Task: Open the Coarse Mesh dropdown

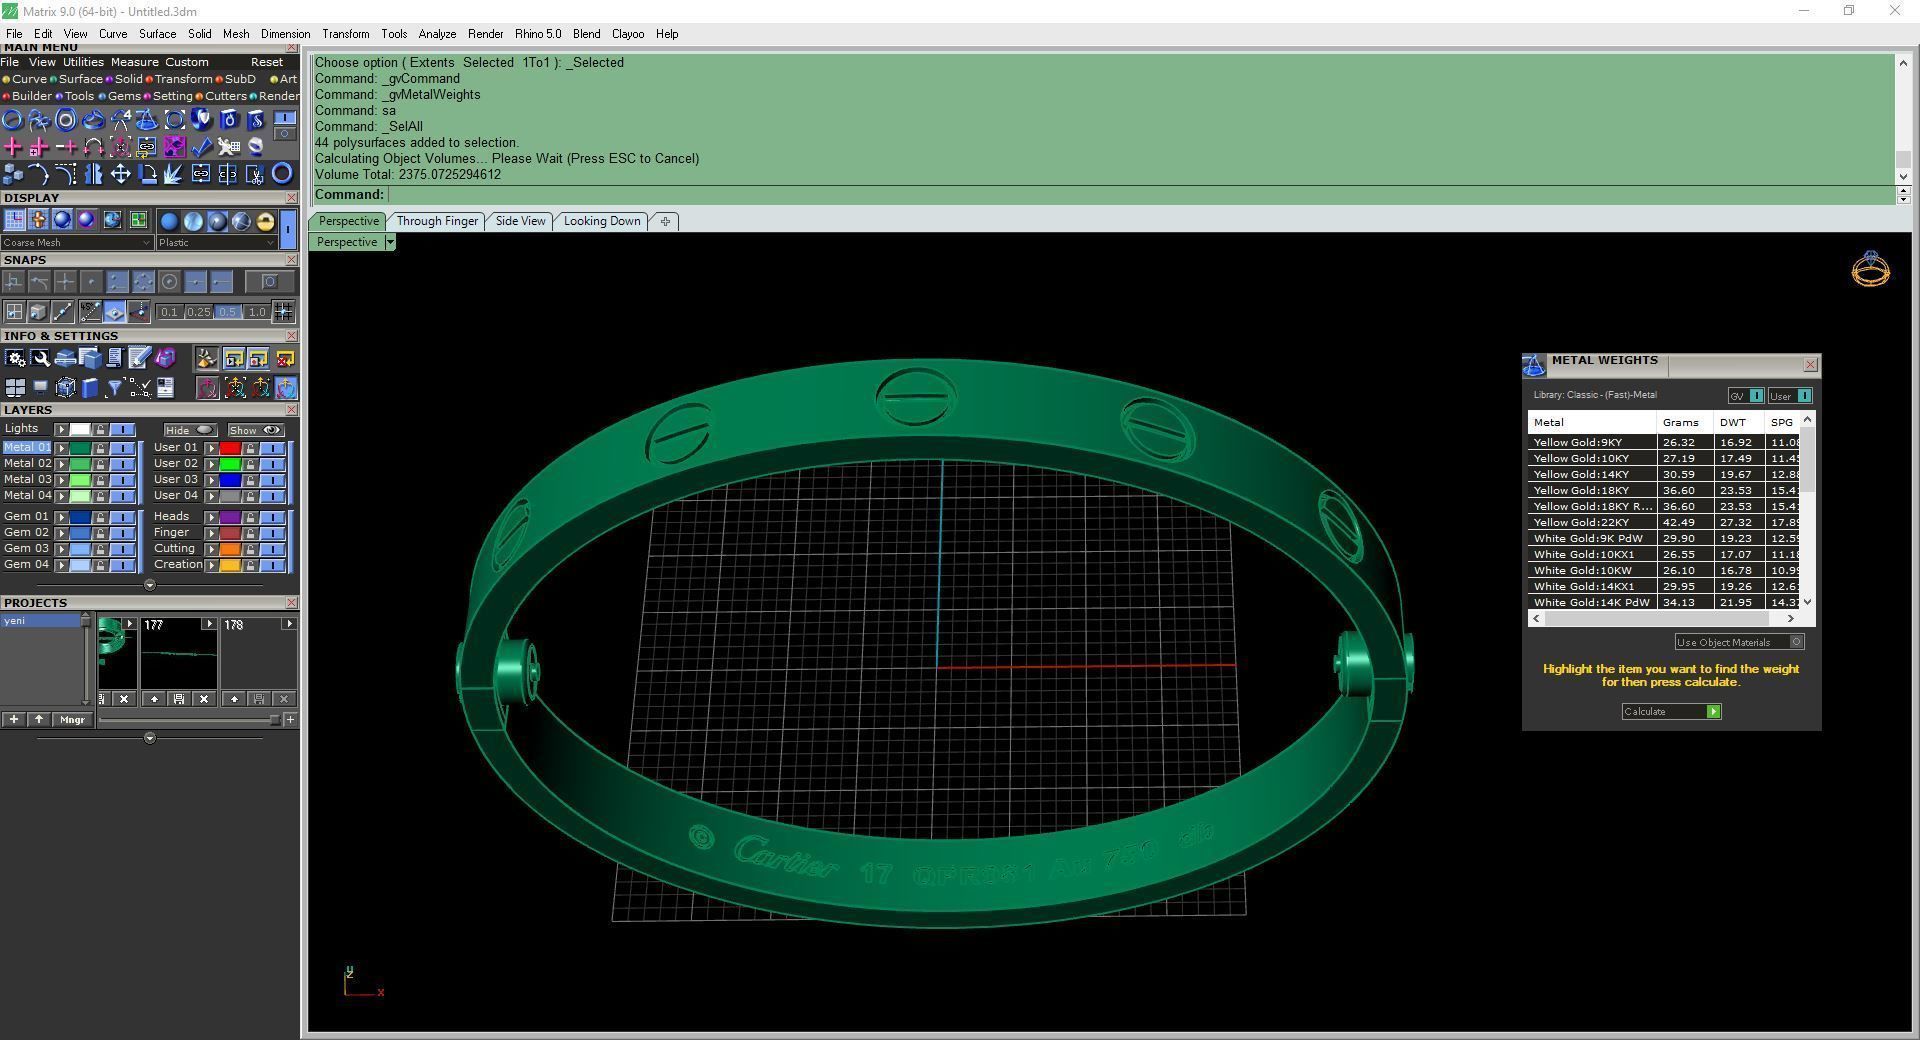Action: click(76, 242)
